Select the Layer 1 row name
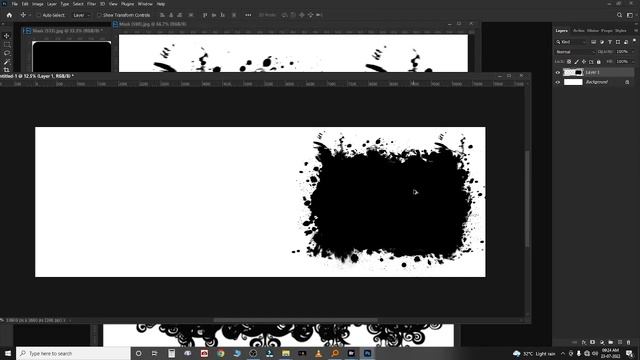This screenshot has height=360, width=640. click(x=593, y=73)
